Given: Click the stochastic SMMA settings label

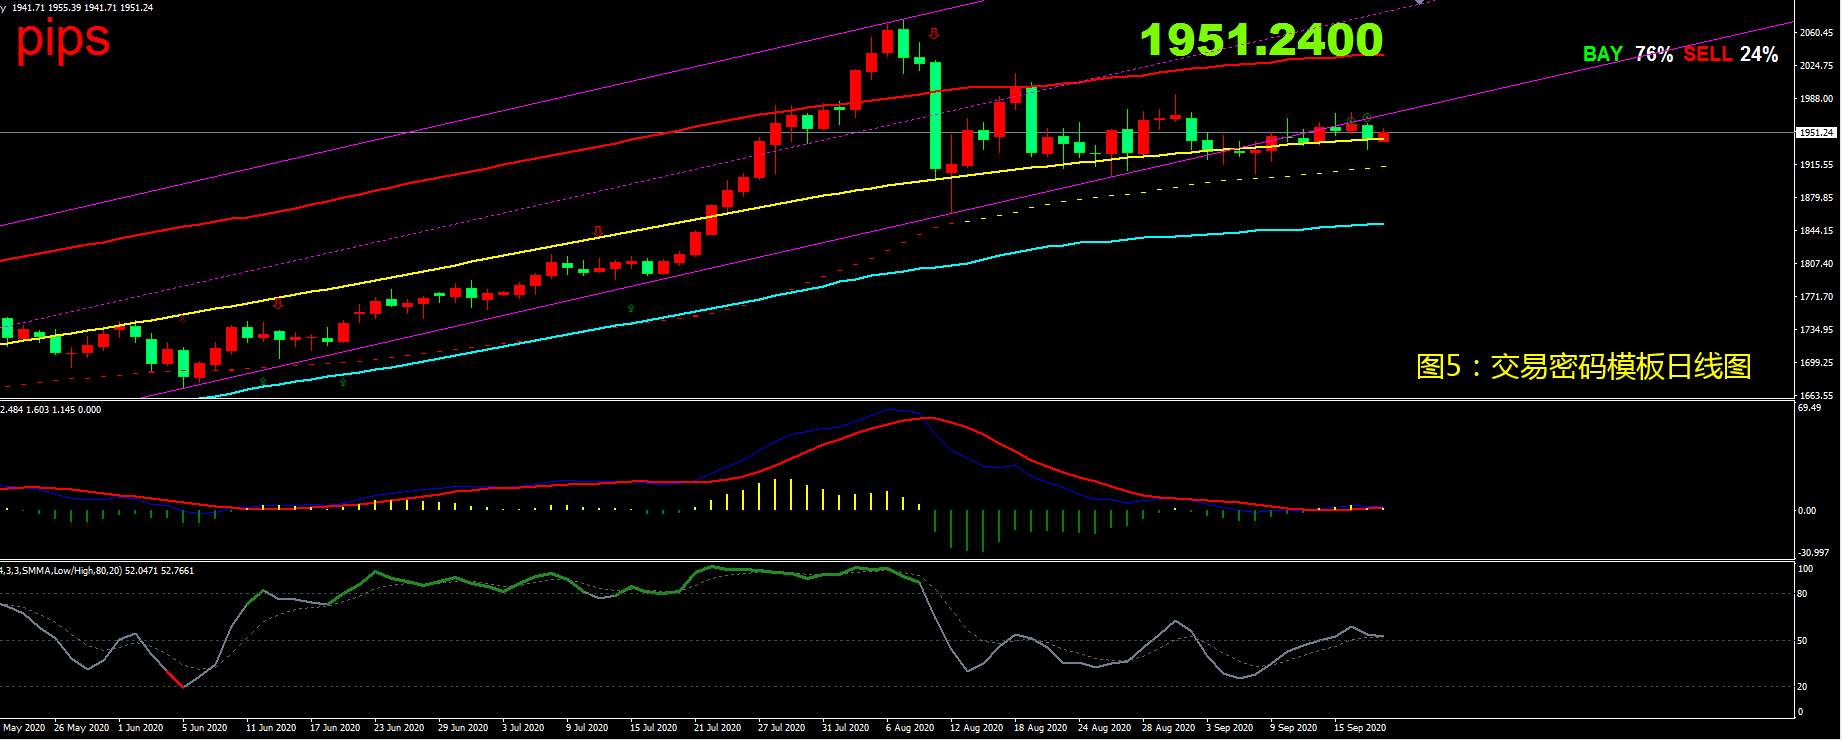Looking at the screenshot, I should pyautogui.click(x=97, y=571).
